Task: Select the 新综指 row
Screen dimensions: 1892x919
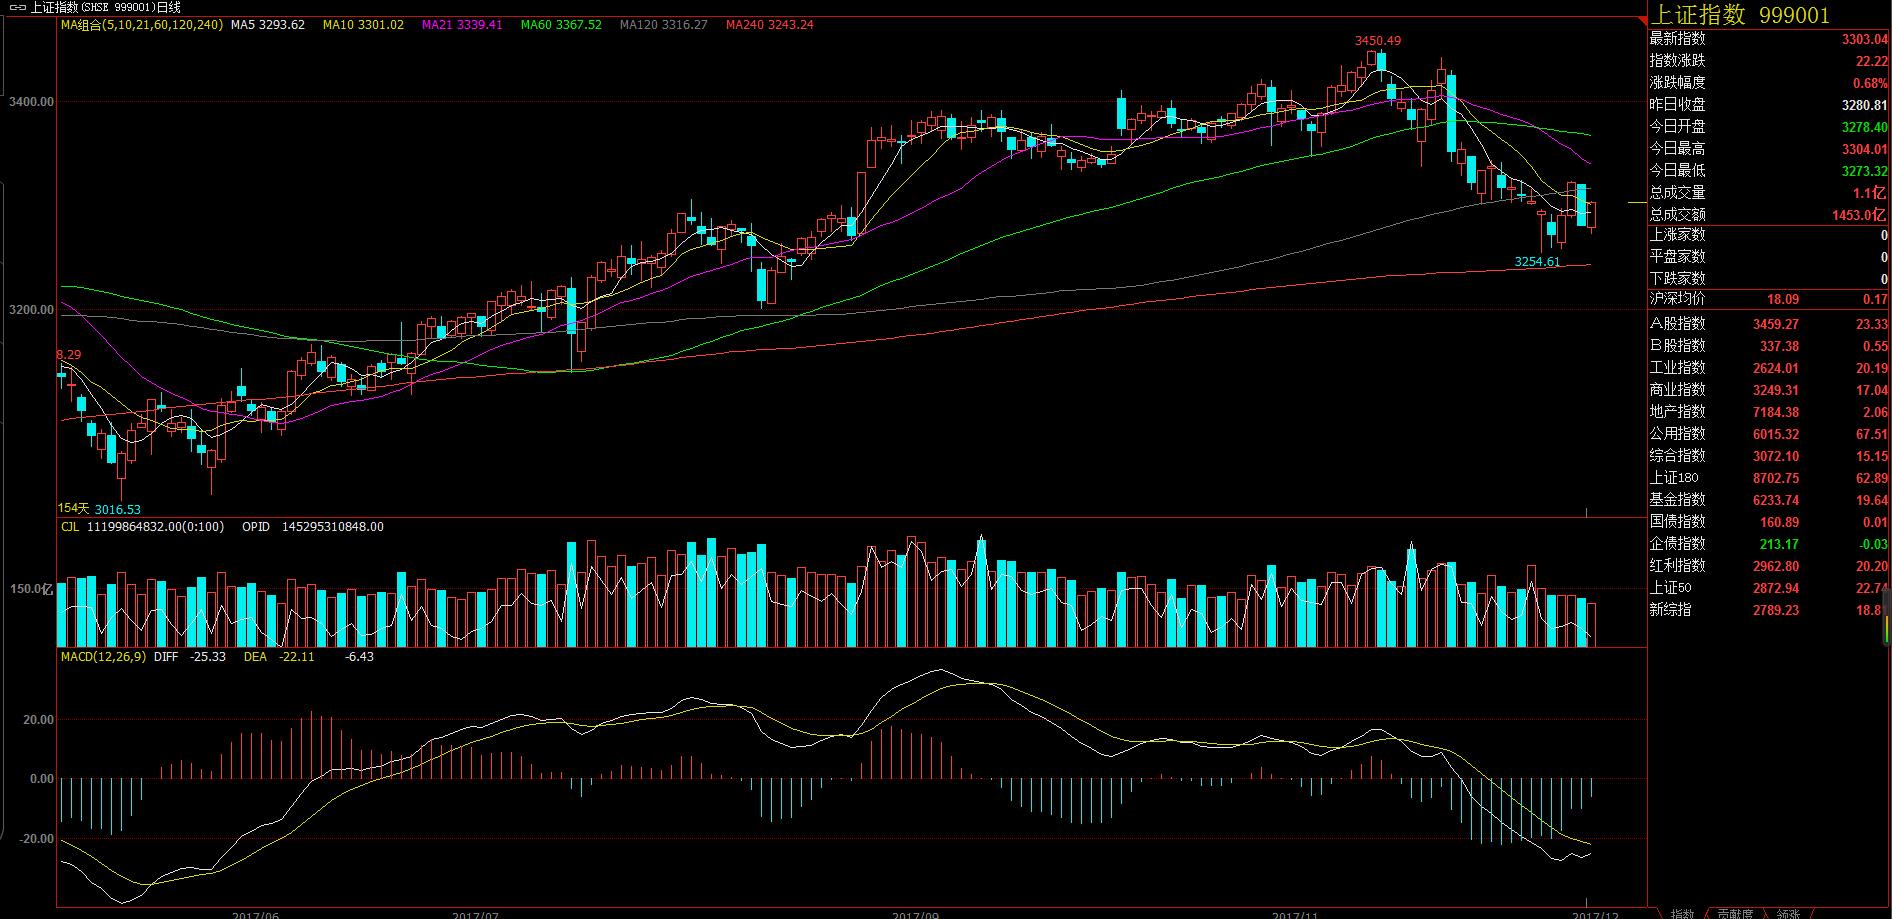Action: click(1768, 610)
